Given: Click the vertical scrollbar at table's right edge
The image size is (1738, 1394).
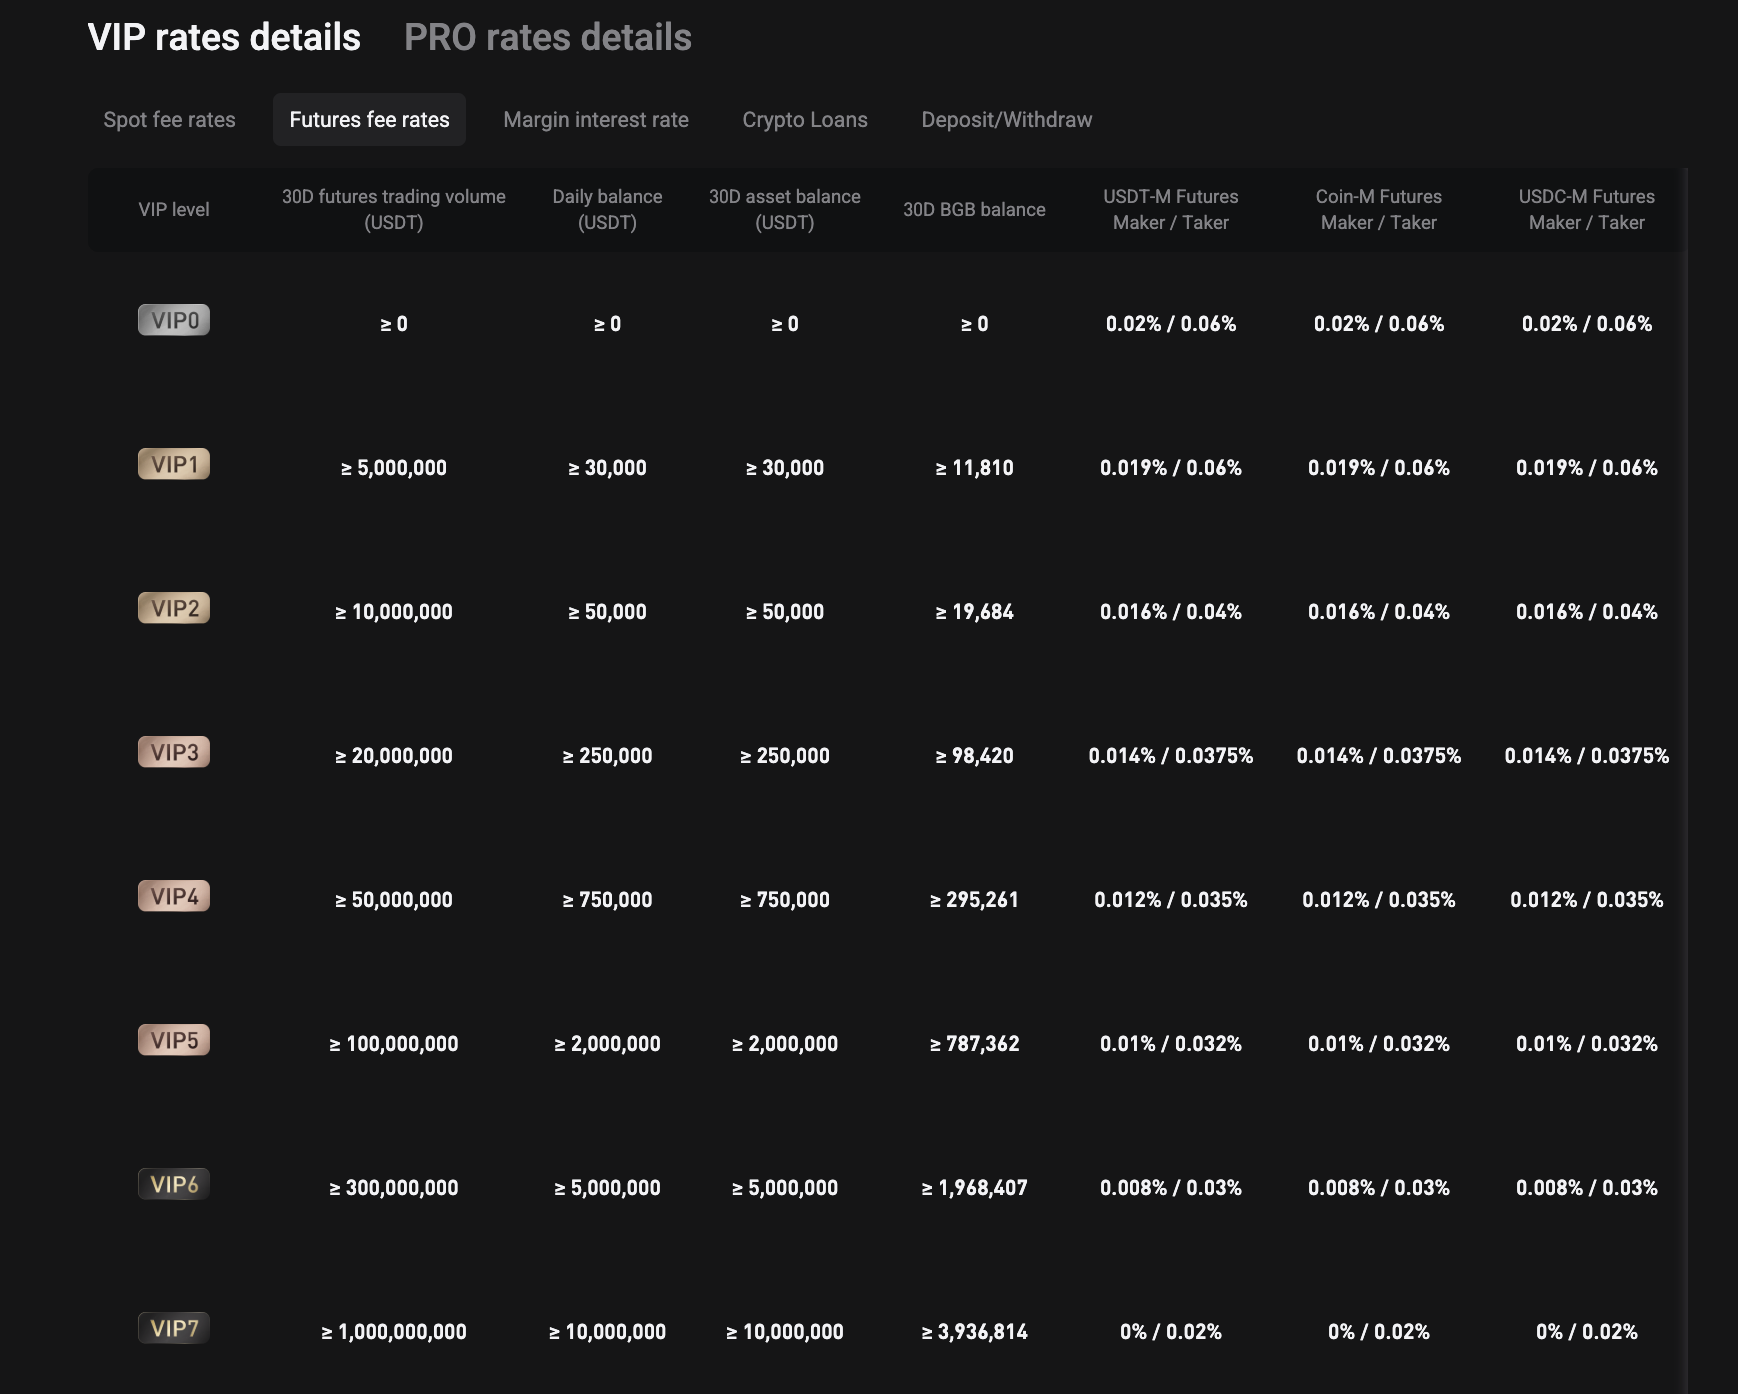Looking at the screenshot, I should click(x=1685, y=780).
